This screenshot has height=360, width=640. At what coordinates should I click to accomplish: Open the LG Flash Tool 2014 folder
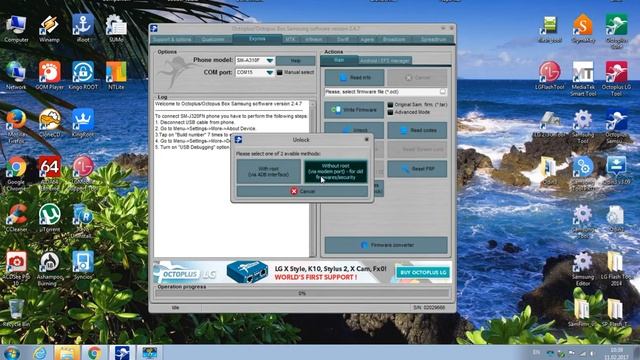[616, 269]
